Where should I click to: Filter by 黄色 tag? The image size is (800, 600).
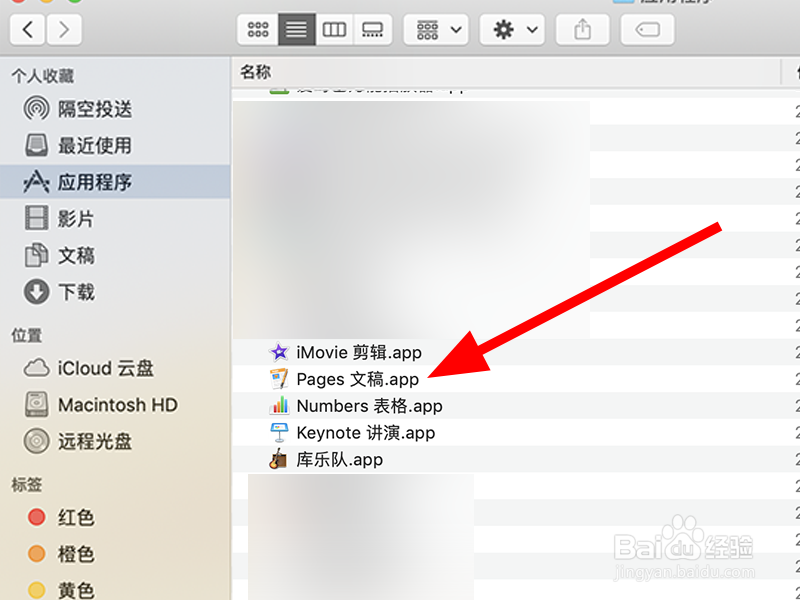point(115,590)
